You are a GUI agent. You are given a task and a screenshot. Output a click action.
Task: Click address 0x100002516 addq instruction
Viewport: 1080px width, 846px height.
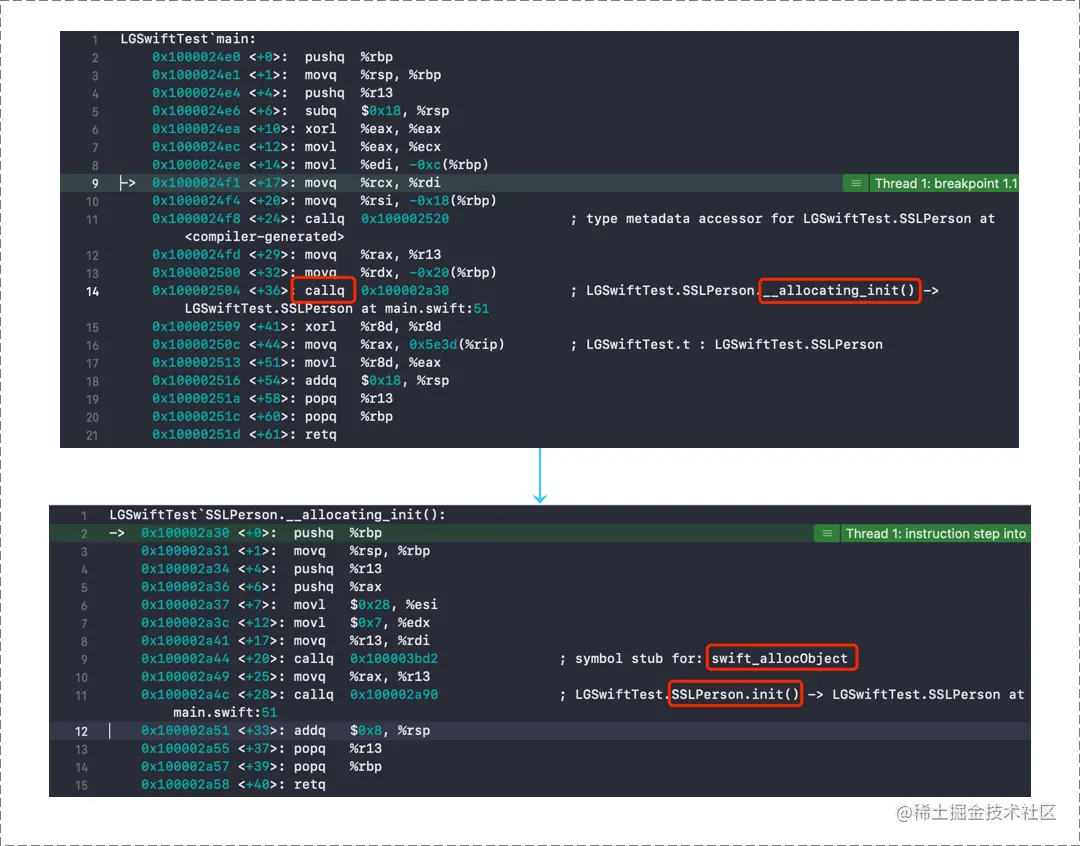(x=196, y=380)
